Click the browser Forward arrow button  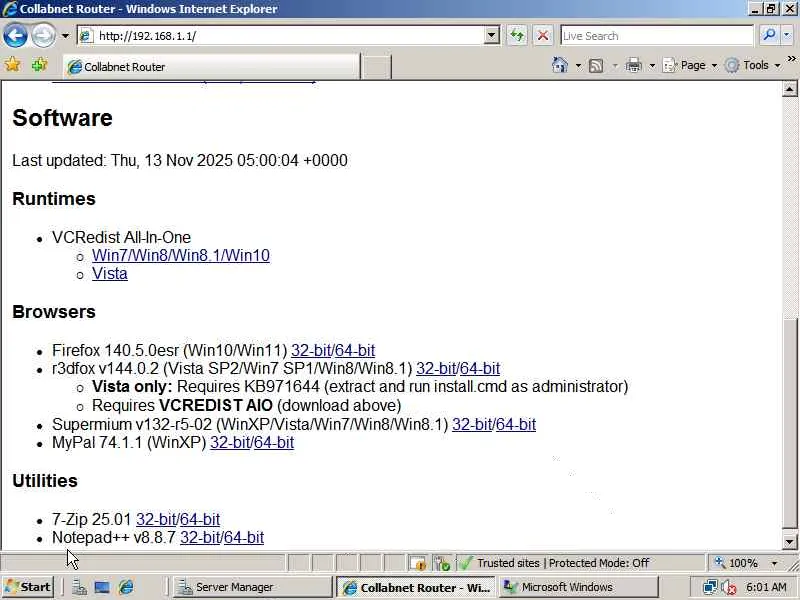coord(43,36)
